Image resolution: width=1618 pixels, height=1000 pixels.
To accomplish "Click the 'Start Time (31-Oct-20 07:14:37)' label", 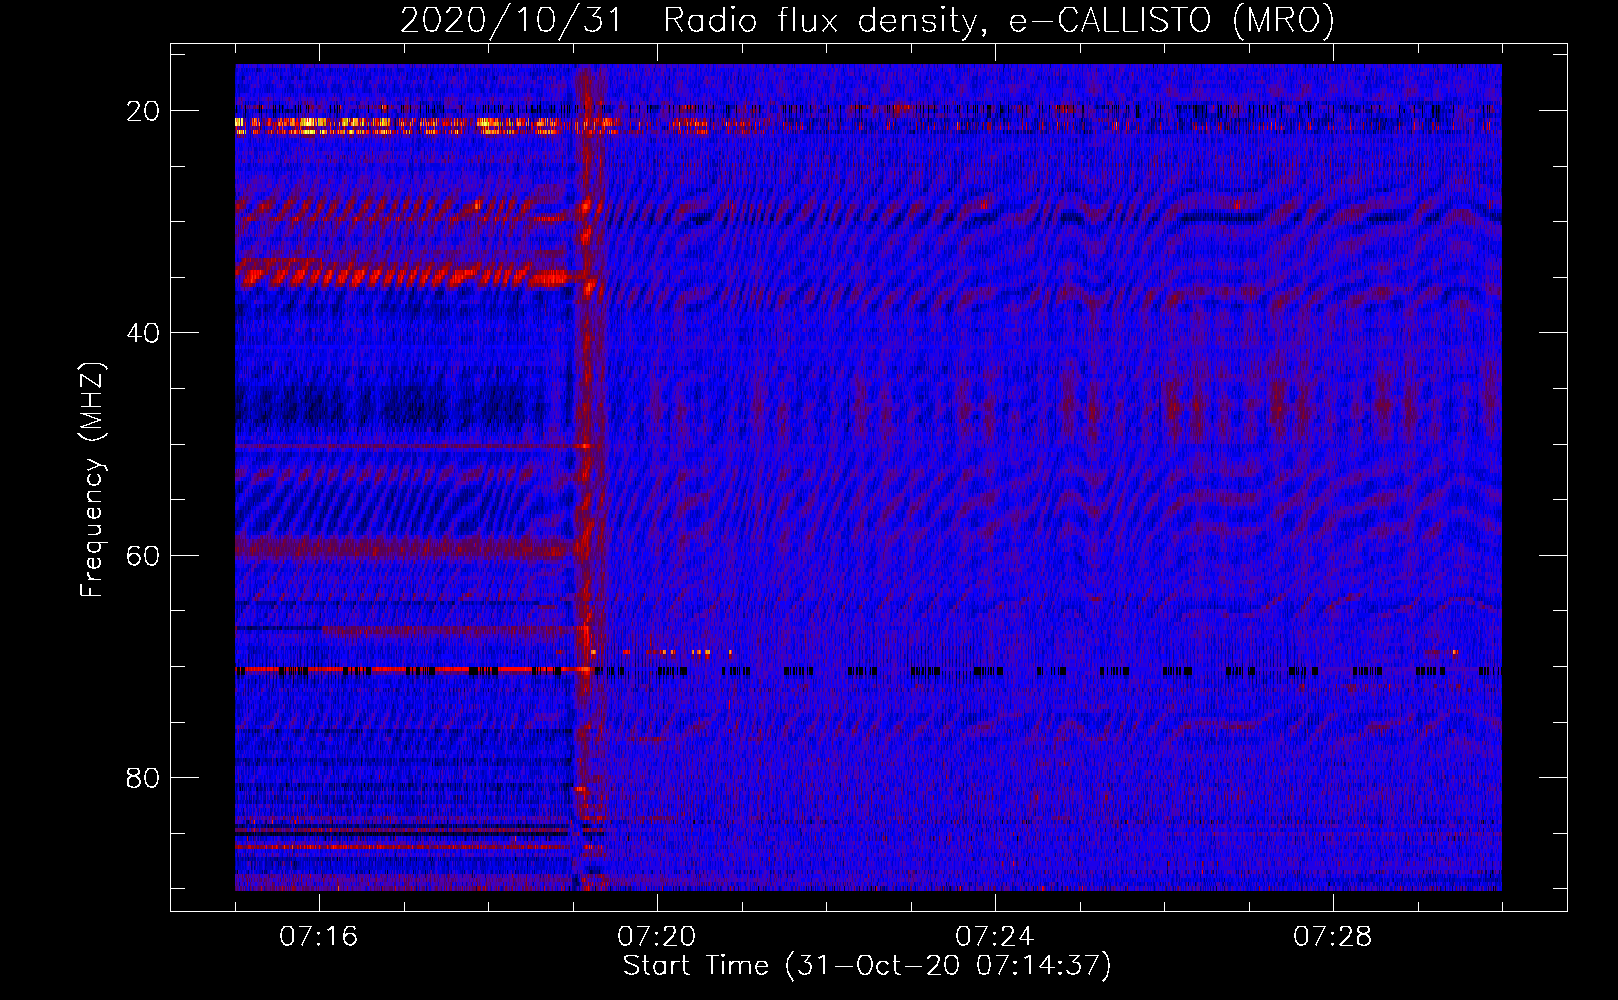I will (867, 966).
